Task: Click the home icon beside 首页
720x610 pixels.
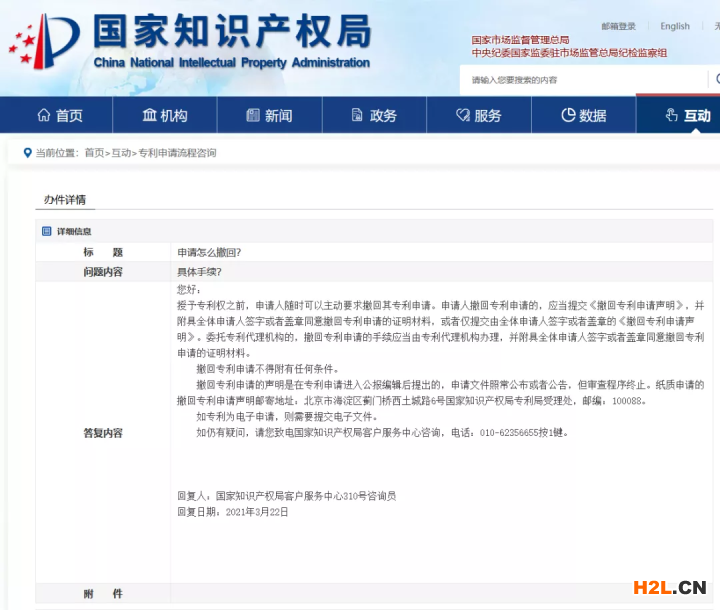Action: click(x=44, y=115)
